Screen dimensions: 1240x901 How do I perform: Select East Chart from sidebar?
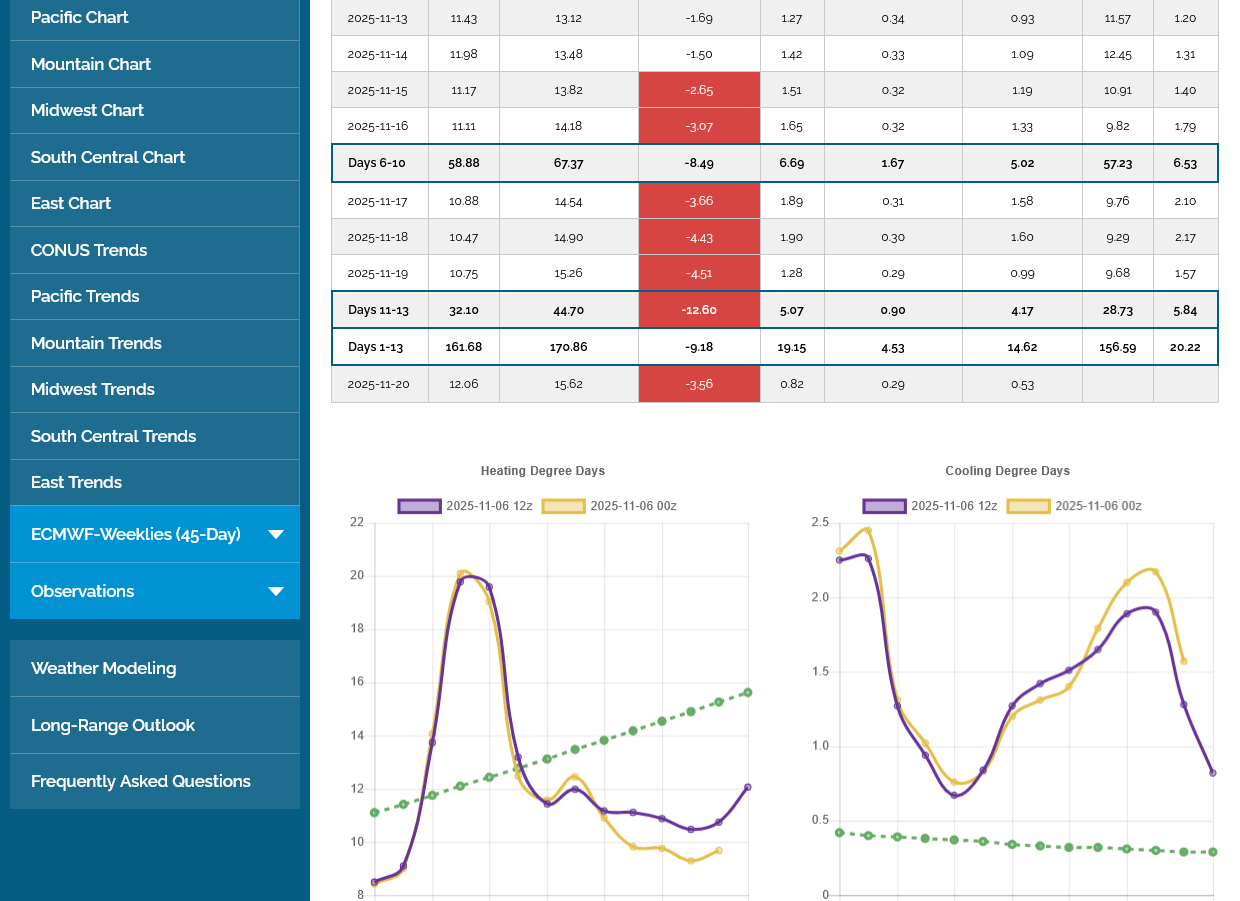click(71, 203)
